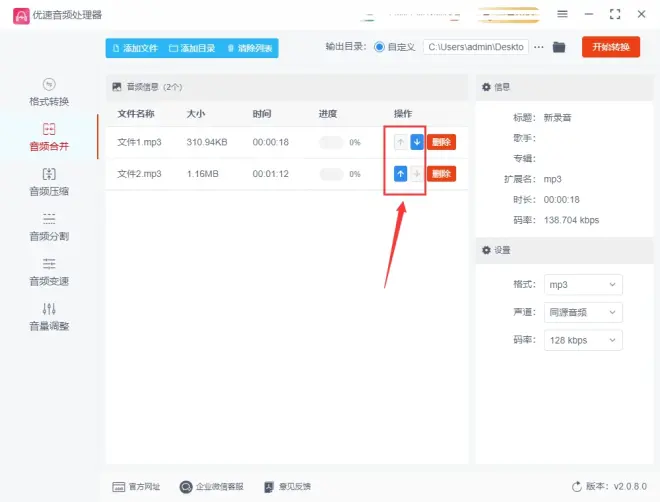
Task: Open the output folder icon
Action: 559,47
